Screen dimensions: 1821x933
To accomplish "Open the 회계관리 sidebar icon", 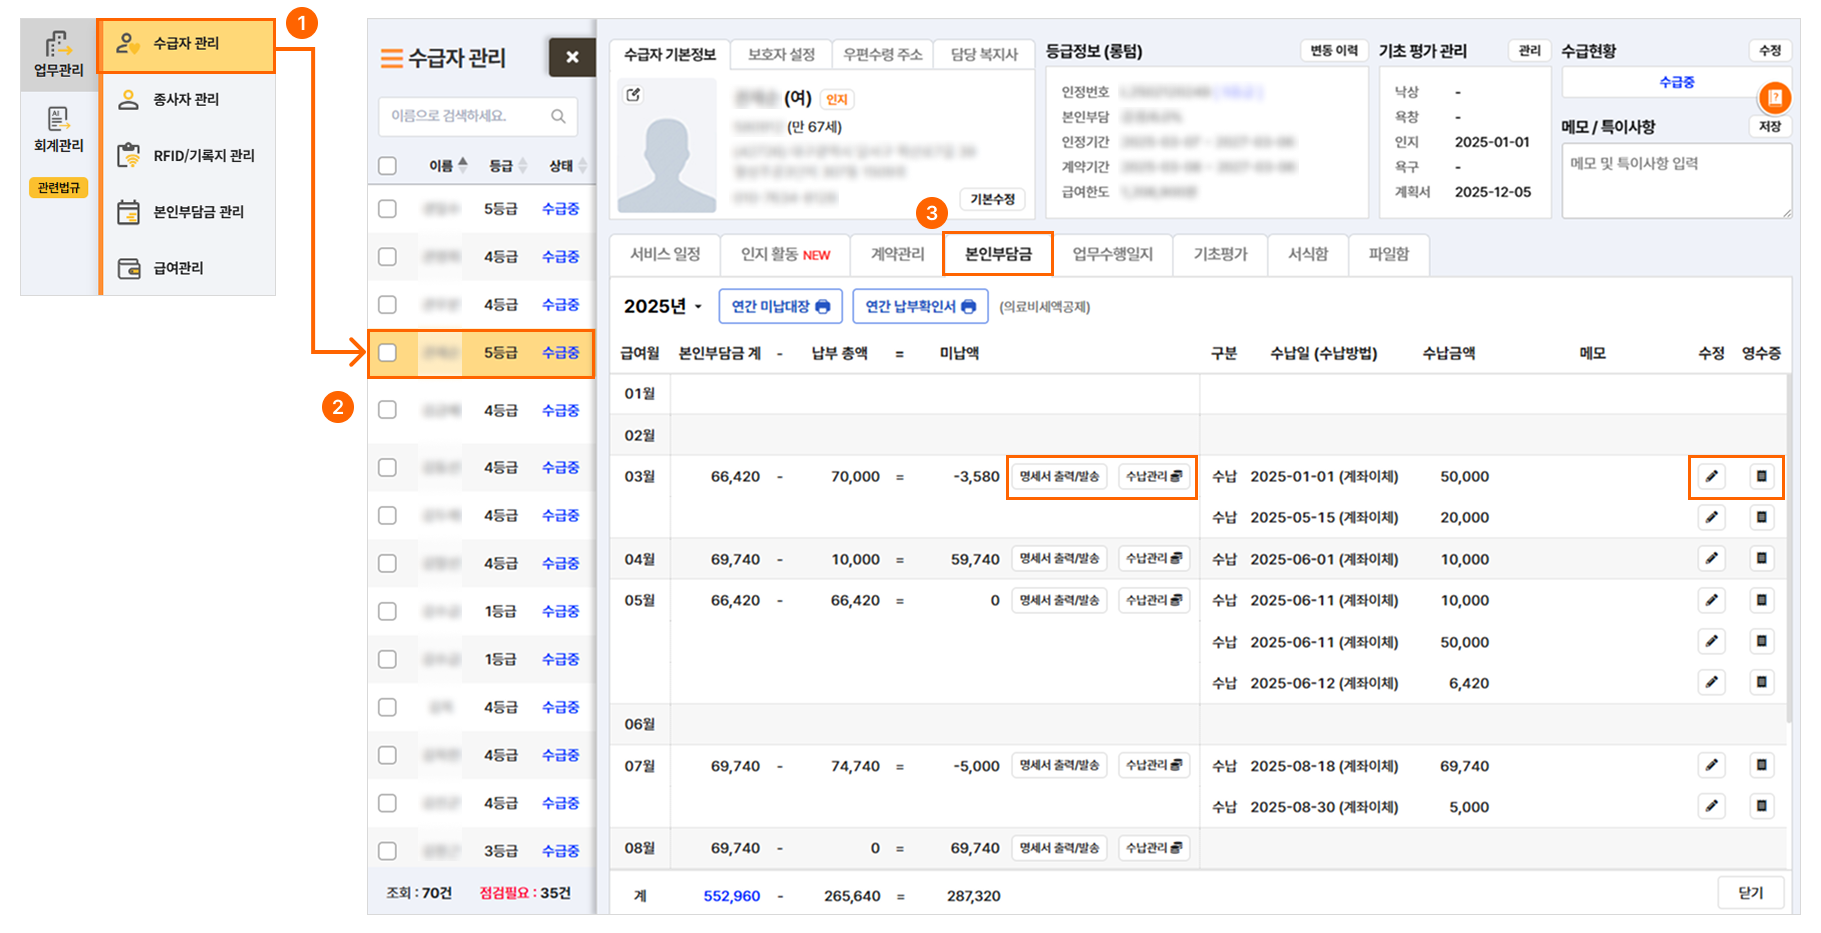I will pos(58,119).
